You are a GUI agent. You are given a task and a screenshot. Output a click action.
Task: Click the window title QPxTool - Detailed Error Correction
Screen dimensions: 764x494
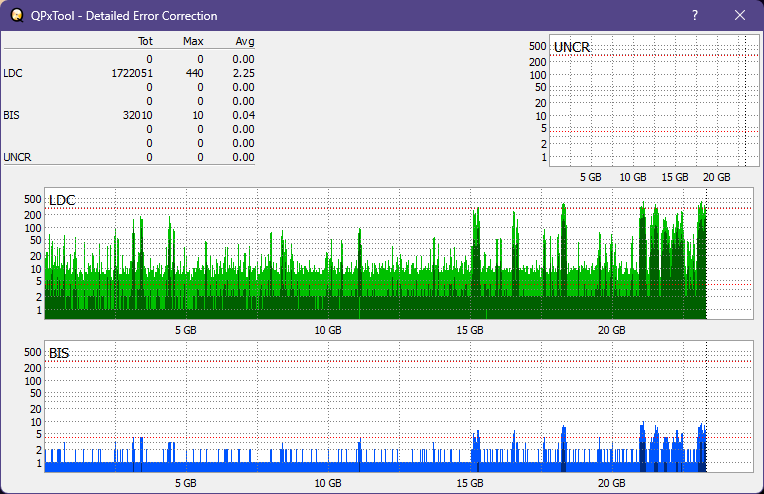pos(124,16)
